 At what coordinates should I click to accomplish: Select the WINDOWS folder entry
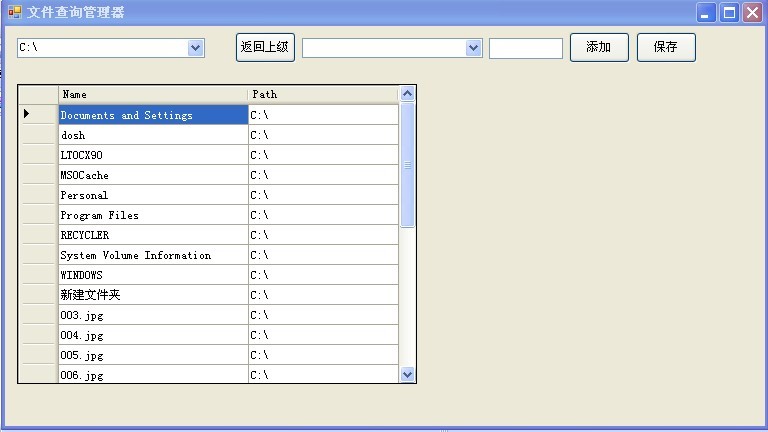tap(153, 275)
